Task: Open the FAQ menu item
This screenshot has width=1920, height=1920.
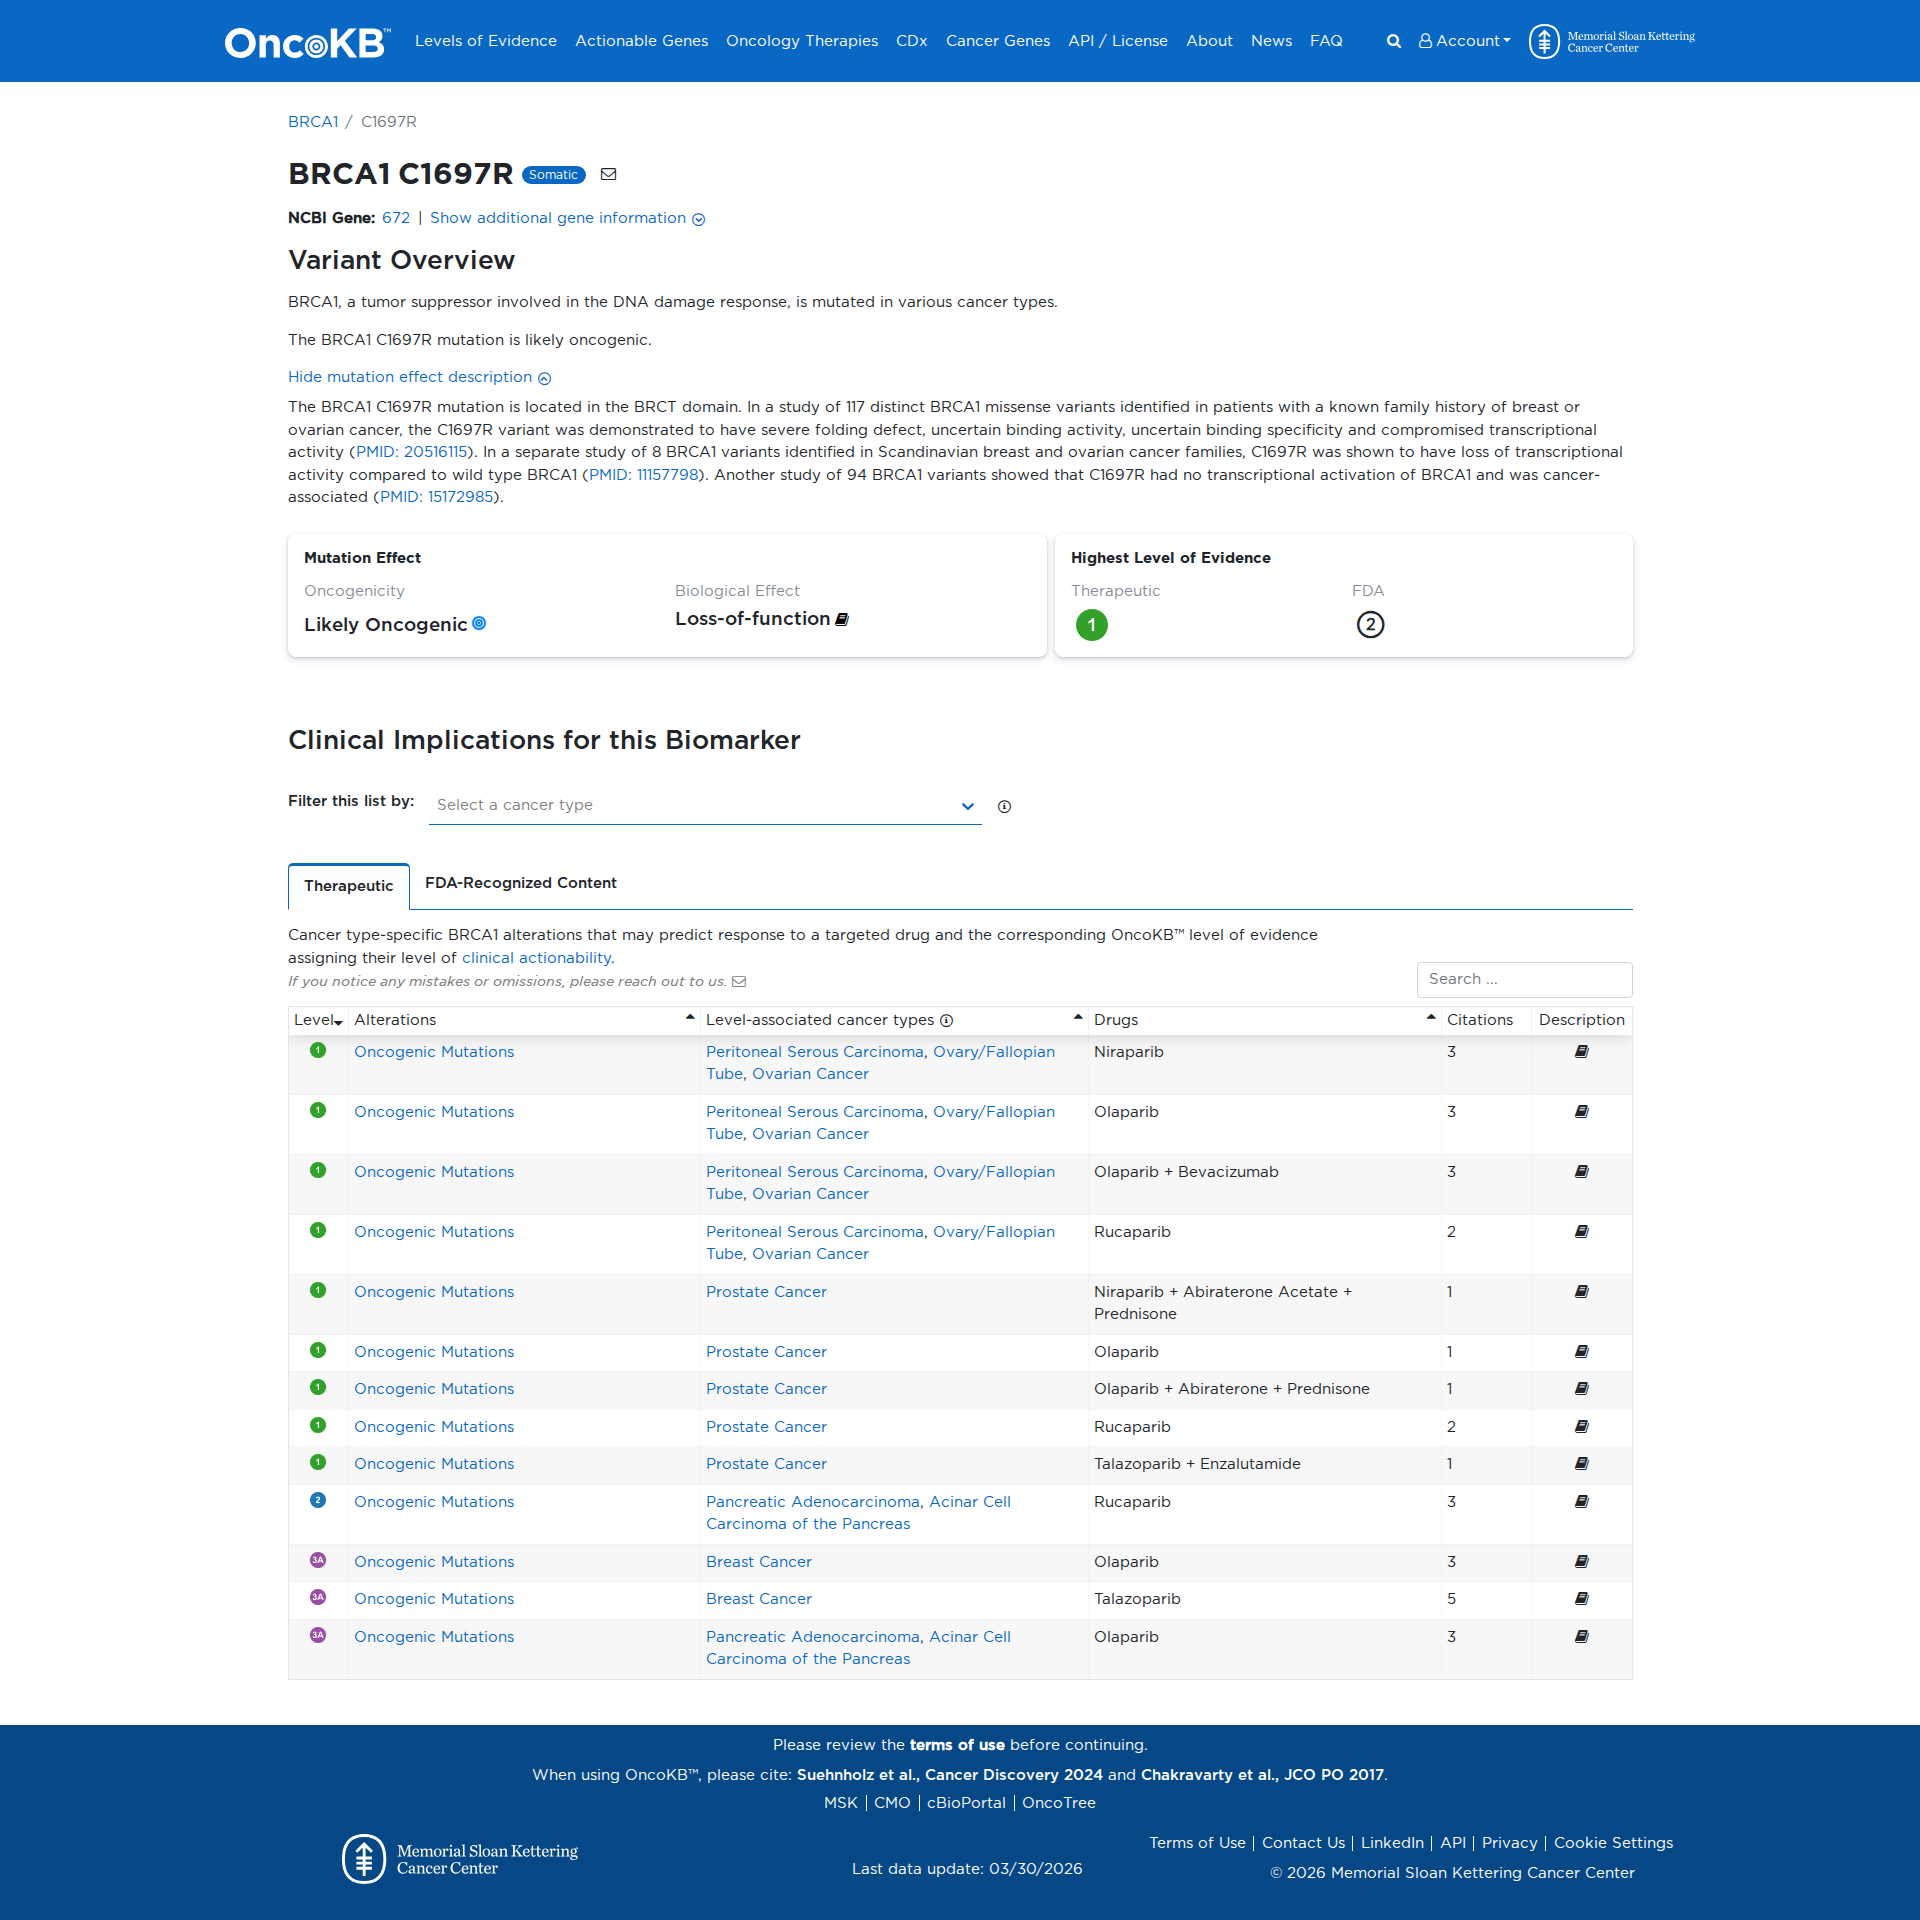Action: point(1326,41)
